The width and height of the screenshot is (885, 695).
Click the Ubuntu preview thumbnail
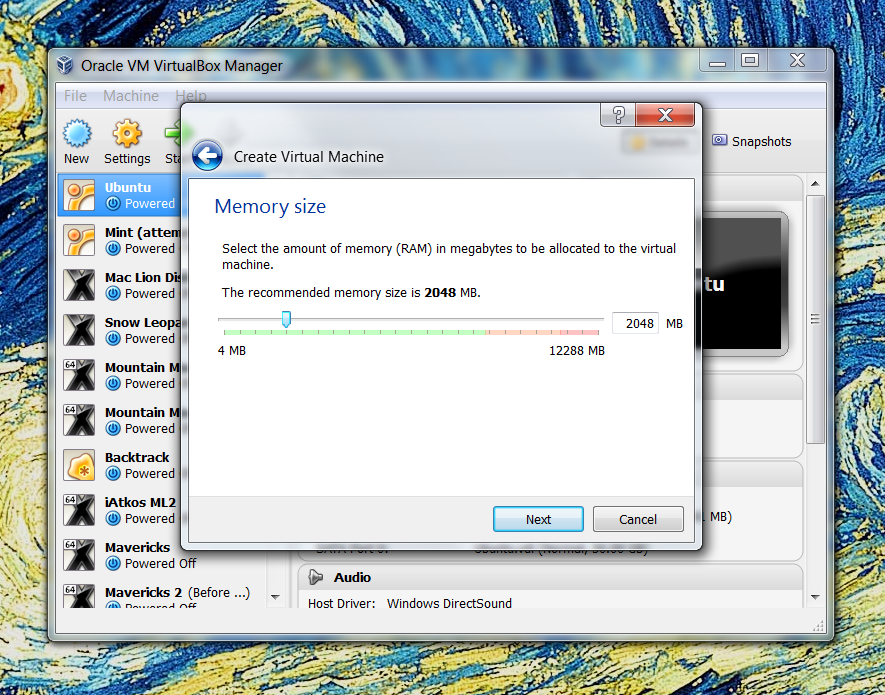click(744, 284)
